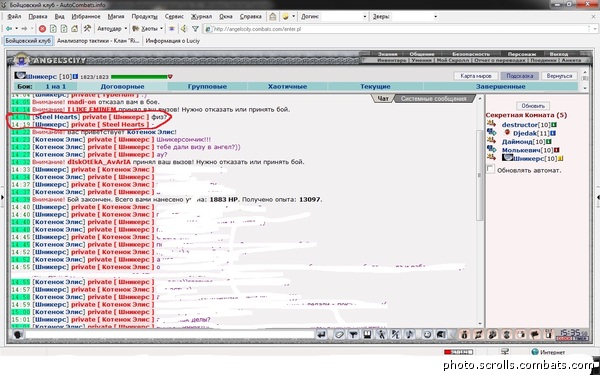Click the Обновить button
The image size is (600, 375).
(533, 106)
